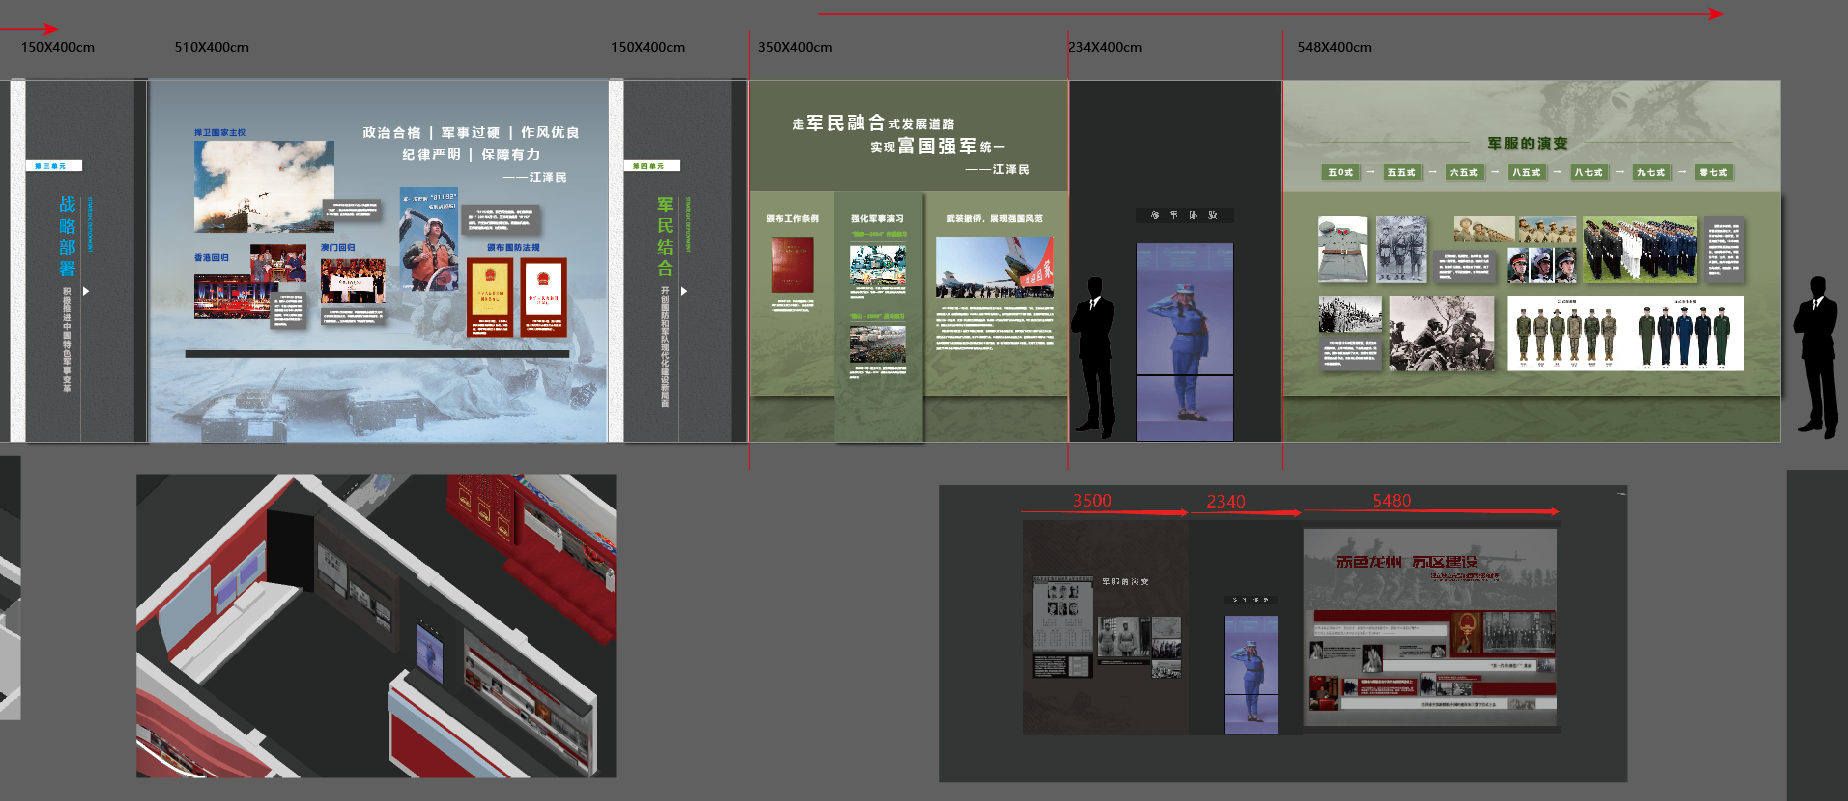This screenshot has width=1848, height=801.
Task: Select the airplane evacuation photo on green panel
Action: 995,268
